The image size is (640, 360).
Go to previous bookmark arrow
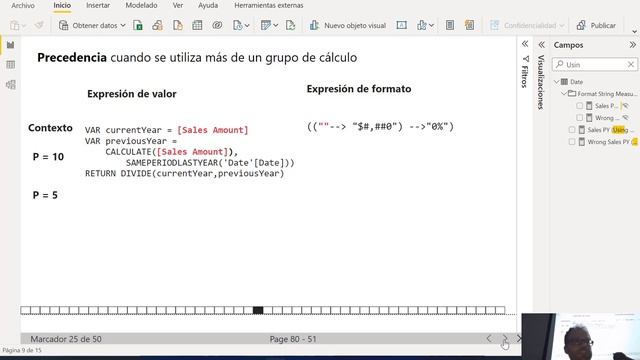pyautogui.click(x=489, y=338)
